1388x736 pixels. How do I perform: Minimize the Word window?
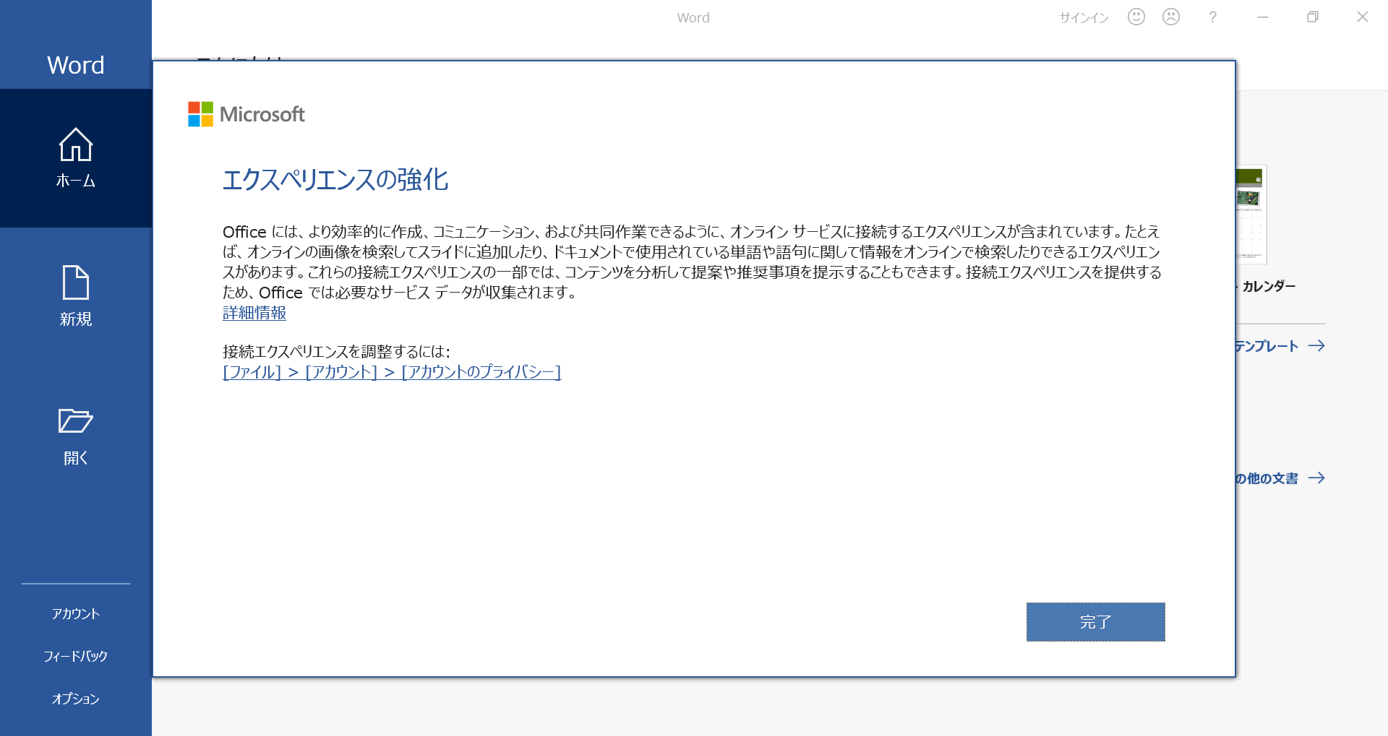click(1262, 17)
